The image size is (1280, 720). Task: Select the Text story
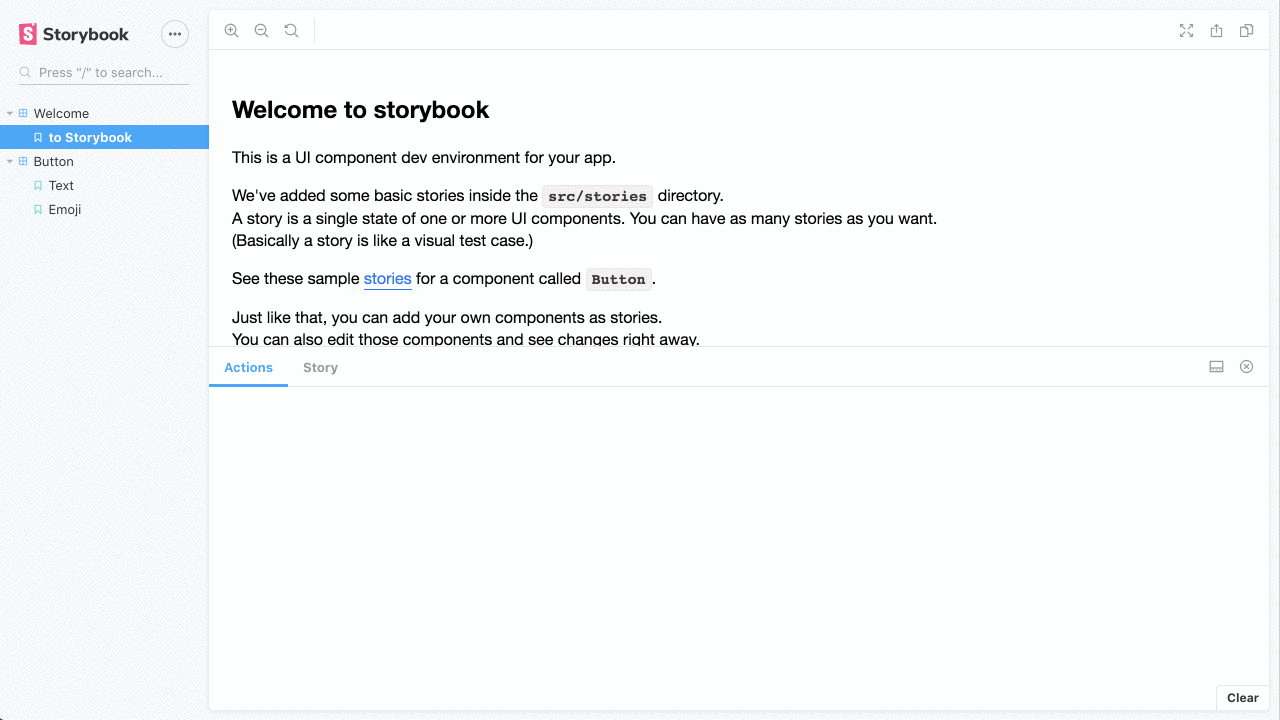pos(61,185)
